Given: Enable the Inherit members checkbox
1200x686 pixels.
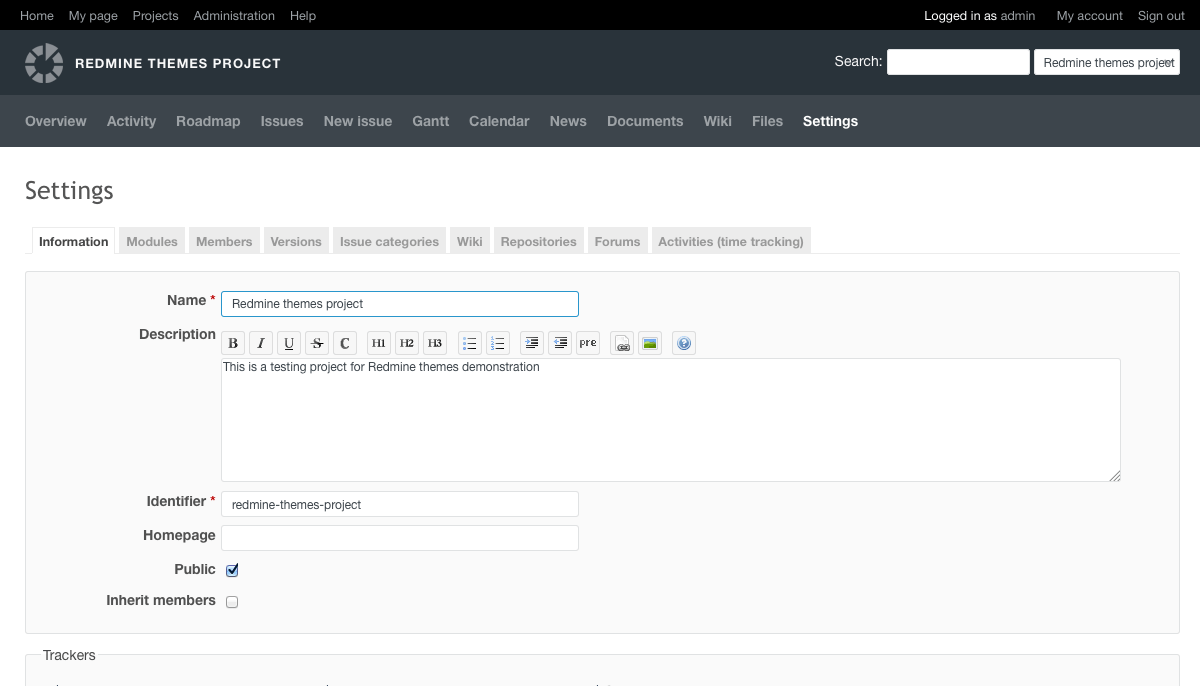Looking at the screenshot, I should 232,602.
